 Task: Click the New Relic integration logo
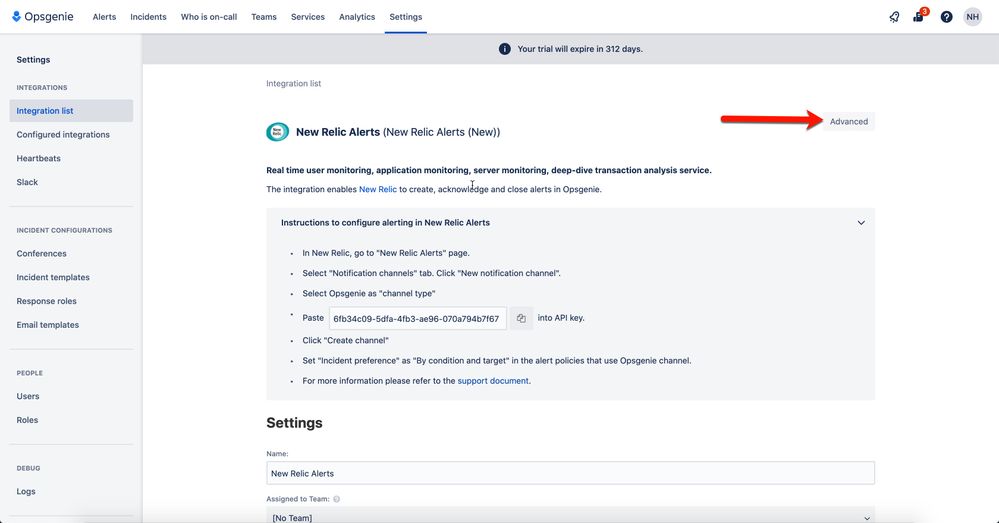(x=277, y=132)
